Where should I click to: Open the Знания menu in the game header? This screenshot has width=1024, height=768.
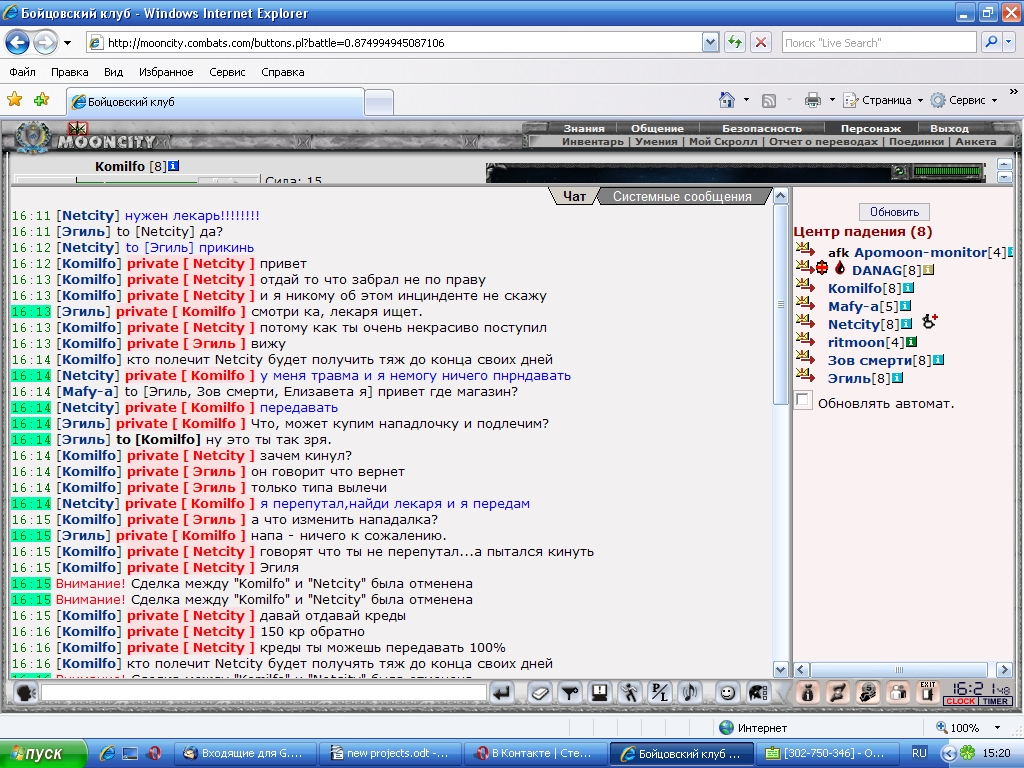pyautogui.click(x=584, y=128)
